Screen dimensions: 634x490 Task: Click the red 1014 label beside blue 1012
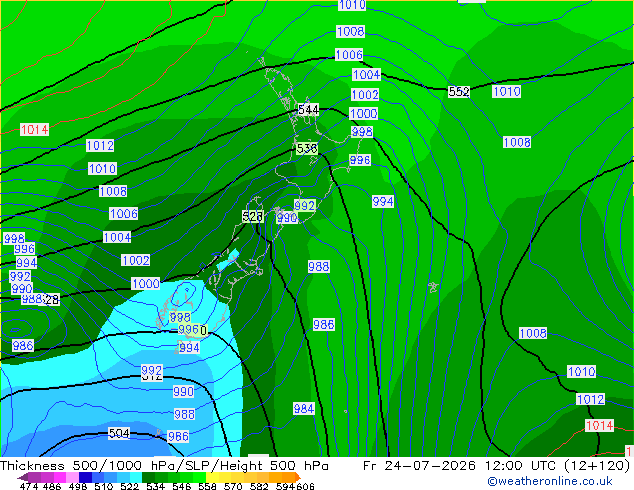point(35,130)
